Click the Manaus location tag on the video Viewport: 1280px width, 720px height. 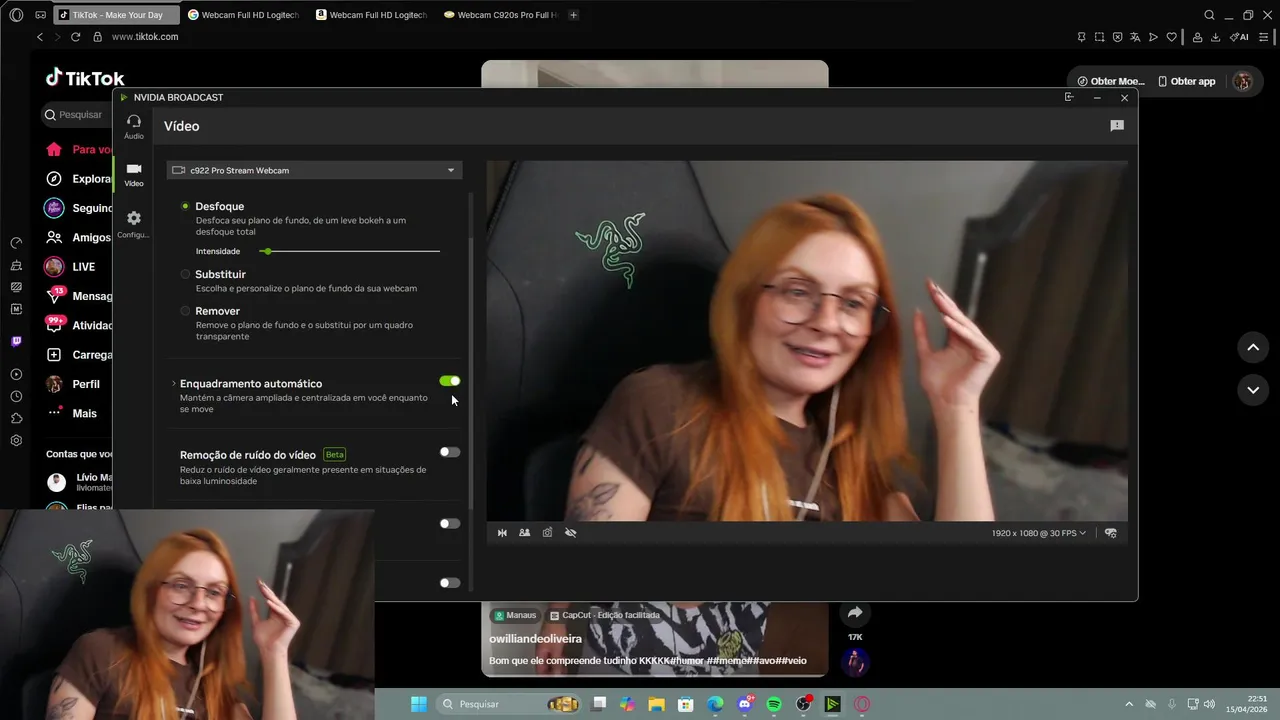tap(515, 615)
